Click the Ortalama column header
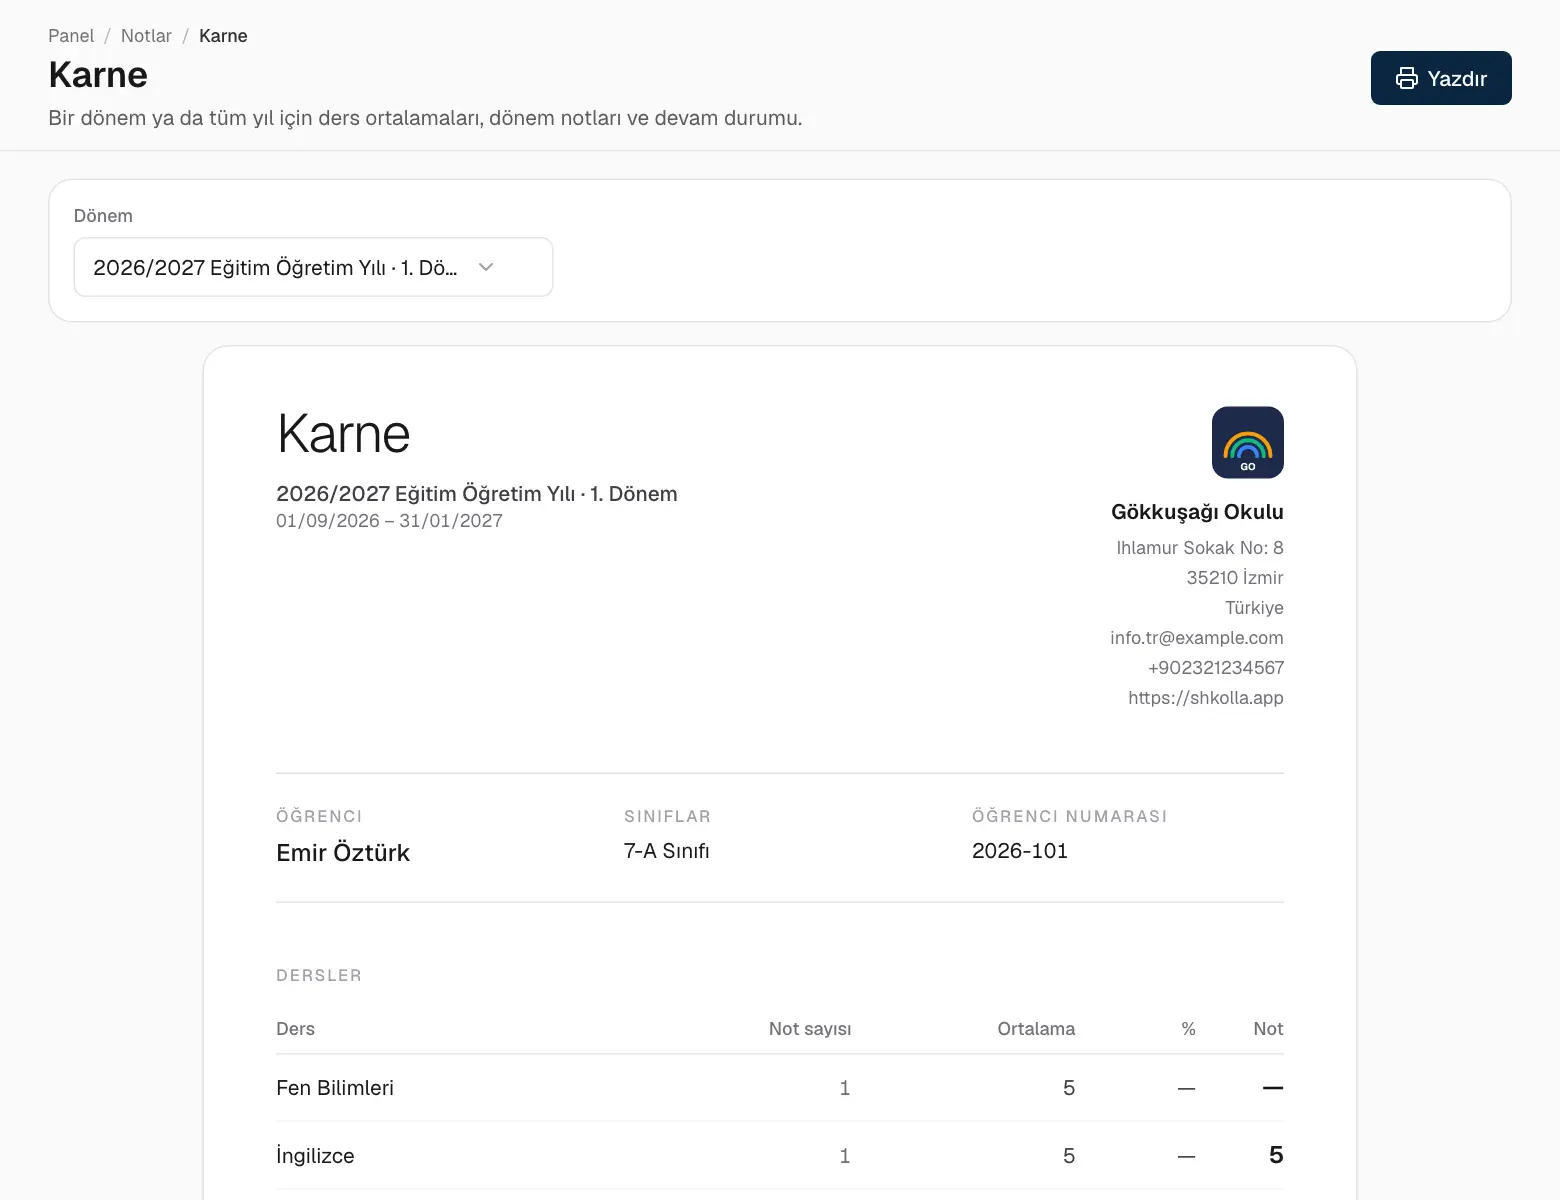The image size is (1560, 1200). pos(1036,1029)
